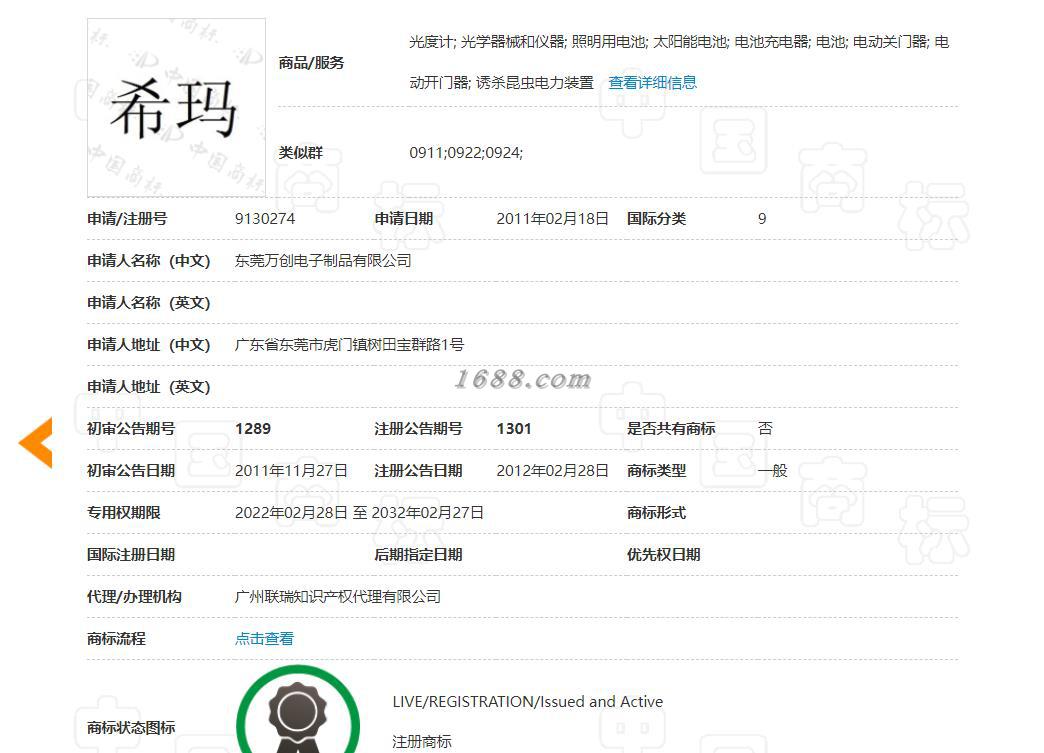Click applicant name 东莞万创电子制品有限公司

[323, 261]
